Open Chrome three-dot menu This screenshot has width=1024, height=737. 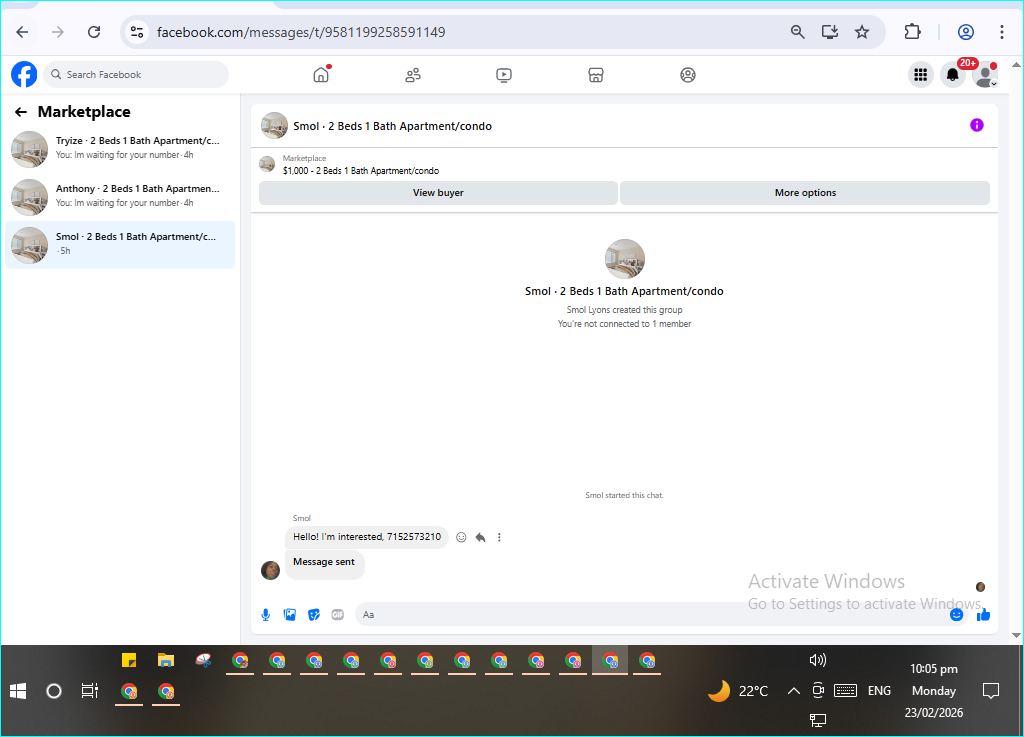coord(1002,32)
